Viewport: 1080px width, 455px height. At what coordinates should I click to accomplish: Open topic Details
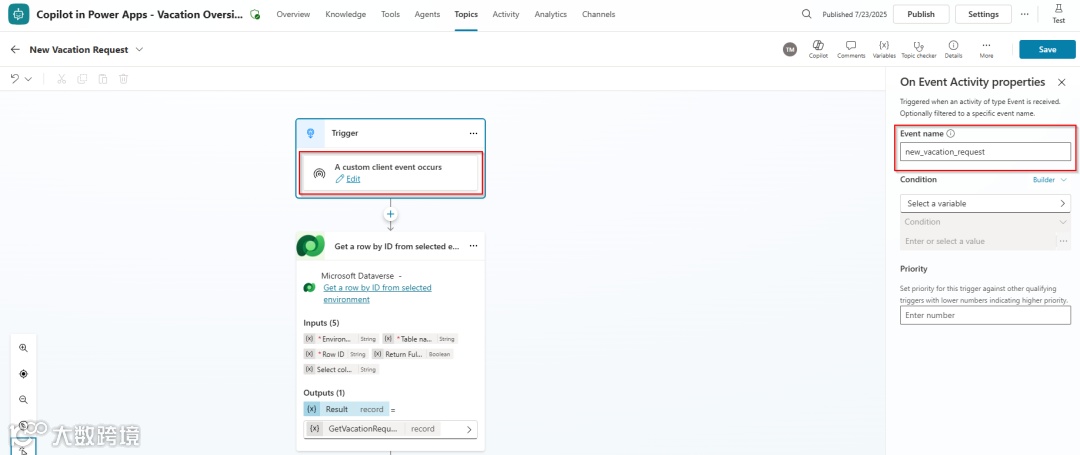point(953,49)
